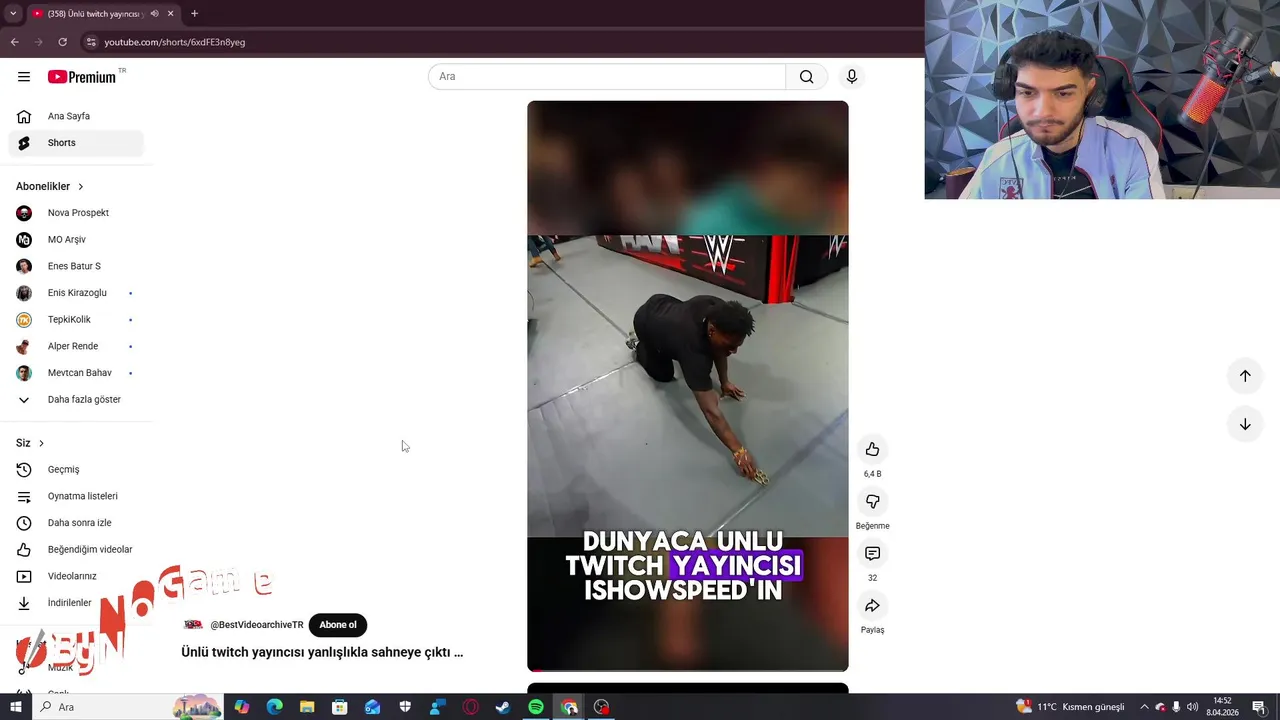Viewport: 1280px width, 720px height.
Task: Go back using the browser back arrow
Action: pos(14,42)
